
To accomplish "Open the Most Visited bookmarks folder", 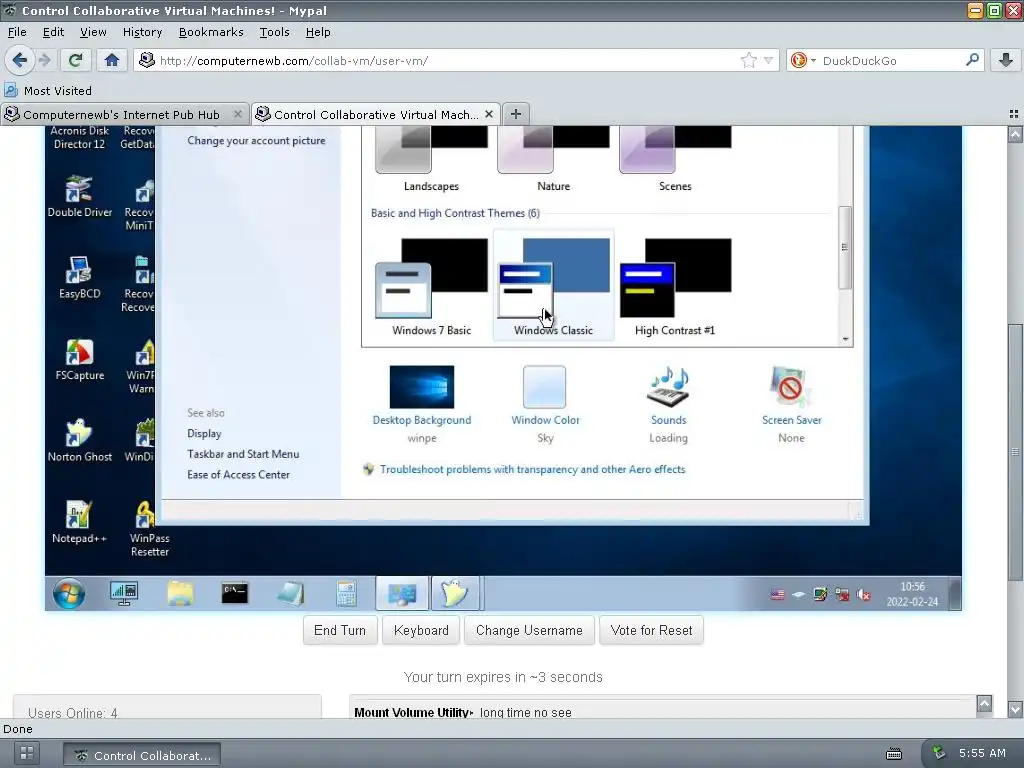I will click(x=48, y=91).
